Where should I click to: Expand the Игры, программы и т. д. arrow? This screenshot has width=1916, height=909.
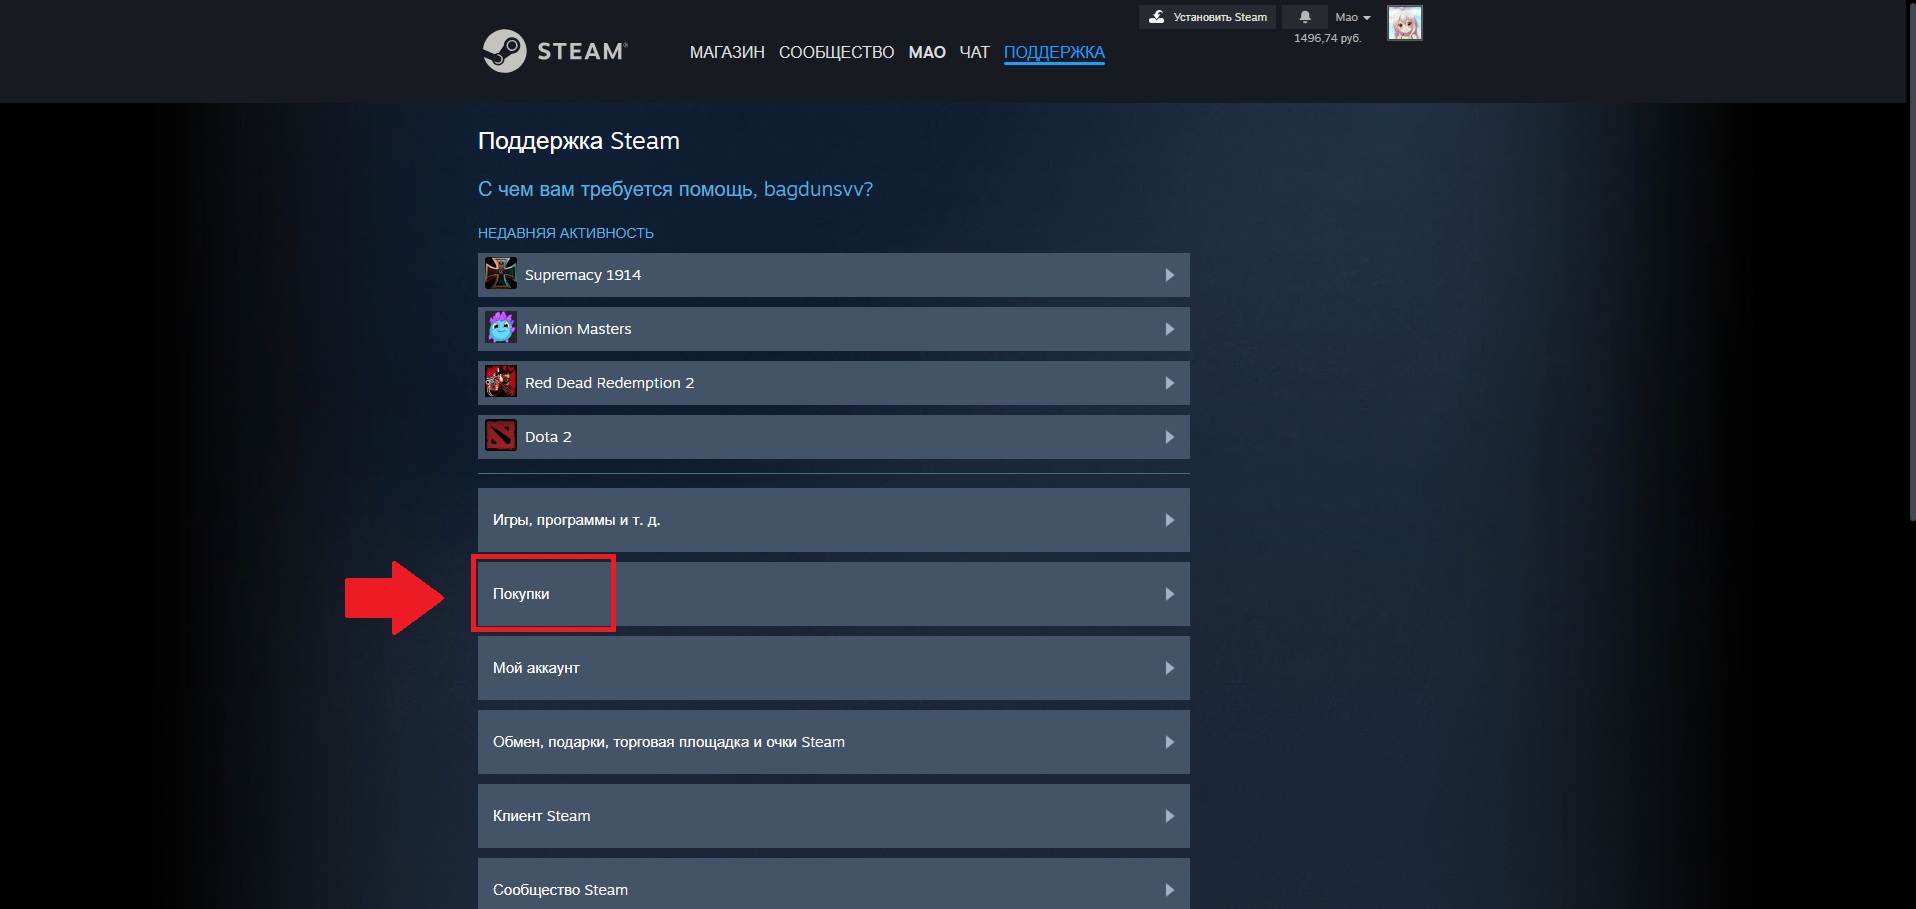click(x=1169, y=520)
